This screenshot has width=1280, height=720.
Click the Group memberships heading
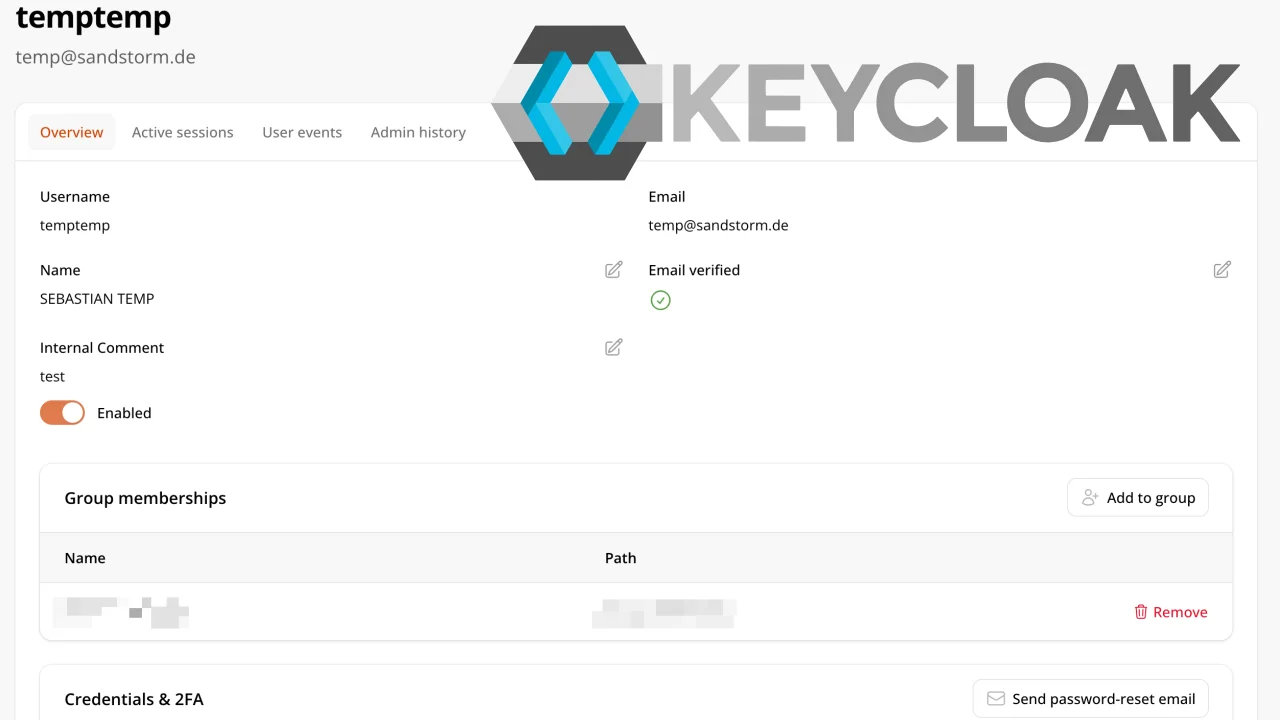tap(145, 498)
